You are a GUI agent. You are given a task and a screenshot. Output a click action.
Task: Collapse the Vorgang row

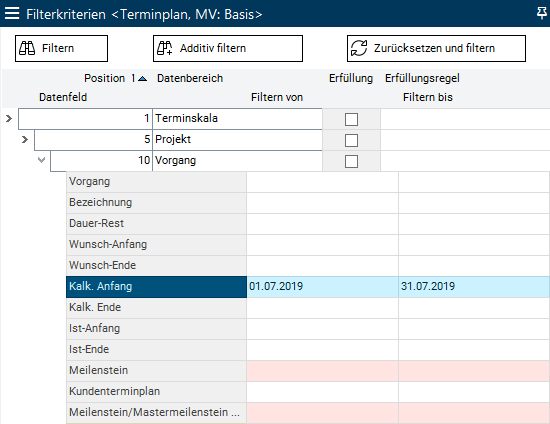[x=41, y=160]
